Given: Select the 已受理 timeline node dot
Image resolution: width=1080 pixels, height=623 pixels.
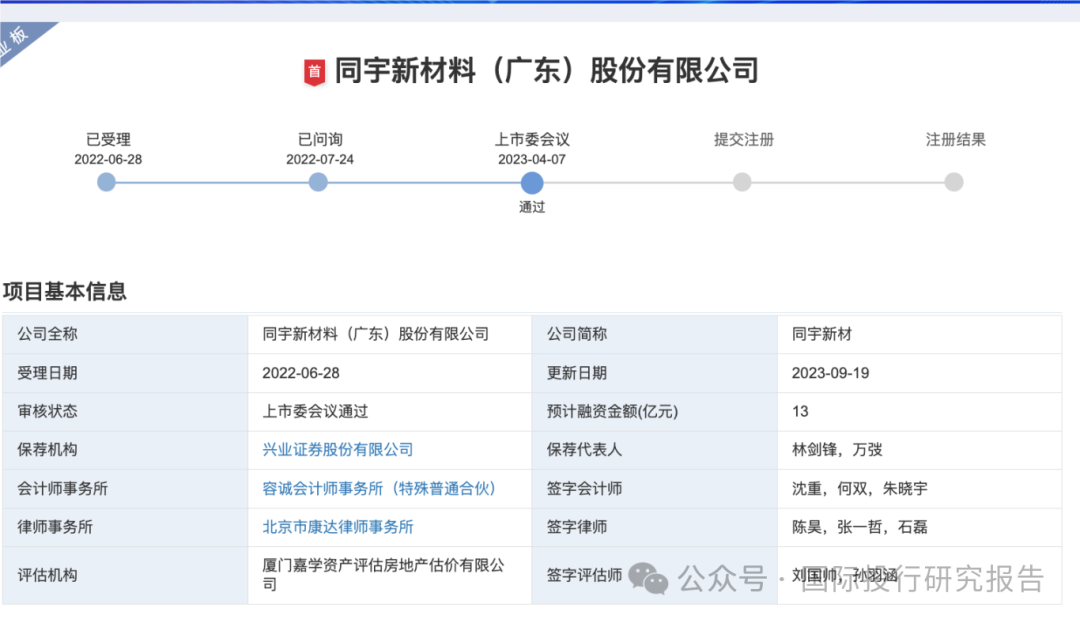Looking at the screenshot, I should pos(106,182).
